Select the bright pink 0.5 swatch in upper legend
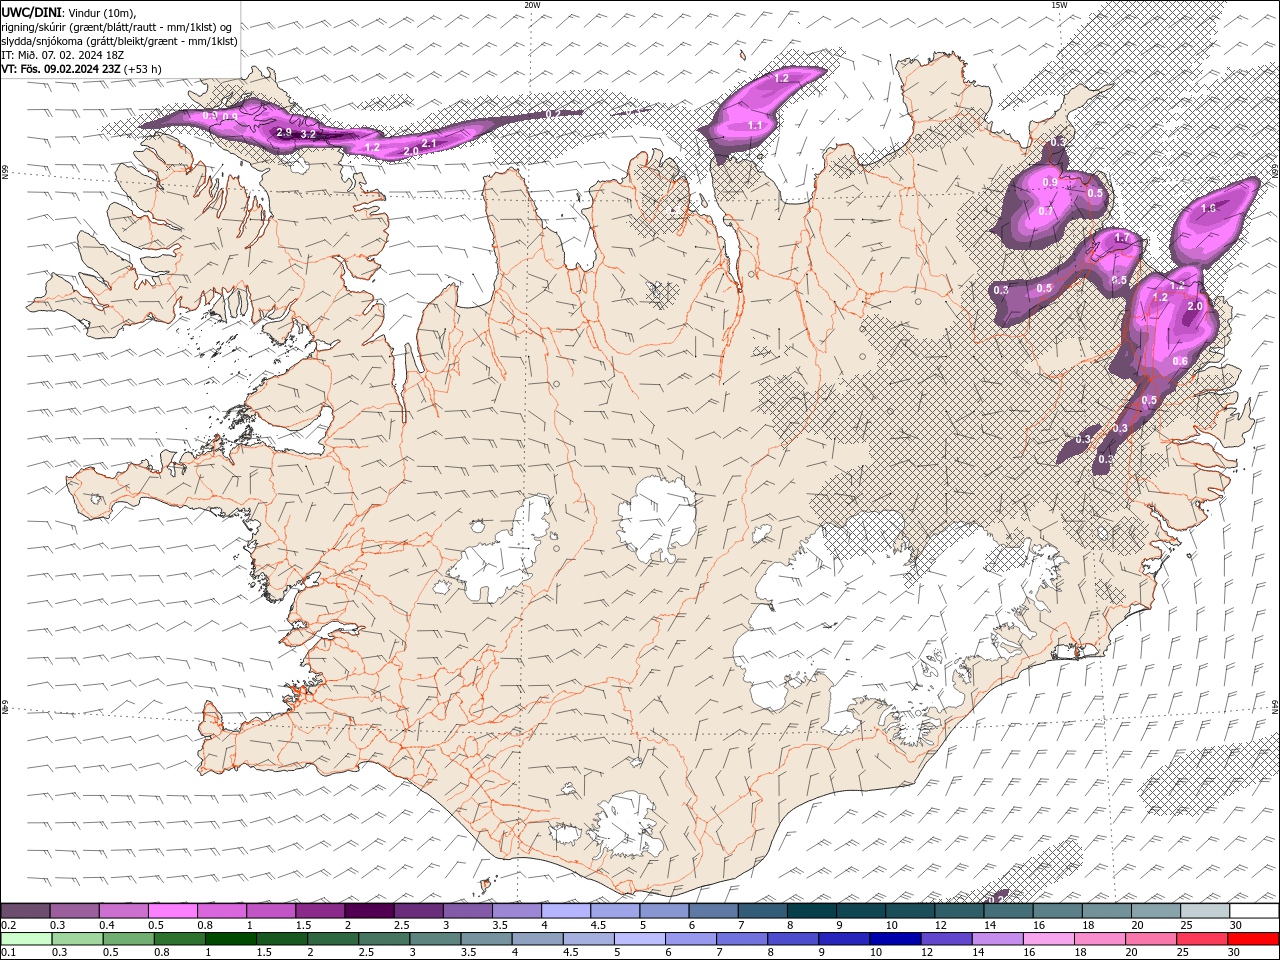 173,911
